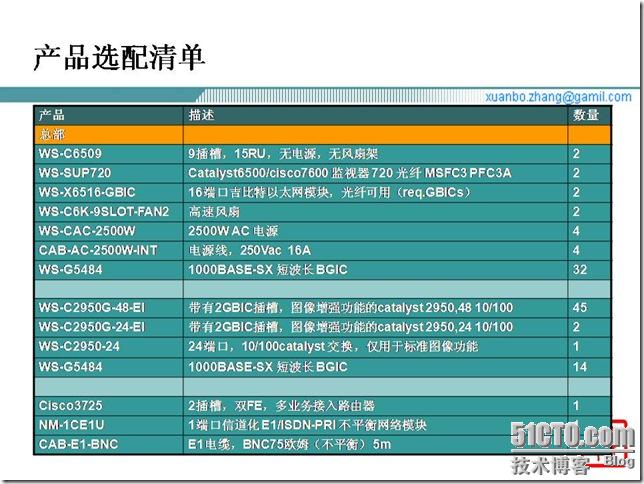The height and width of the screenshot is (484, 644).
Task: Select the Cisco3725 product cell
Action: (x=108, y=406)
